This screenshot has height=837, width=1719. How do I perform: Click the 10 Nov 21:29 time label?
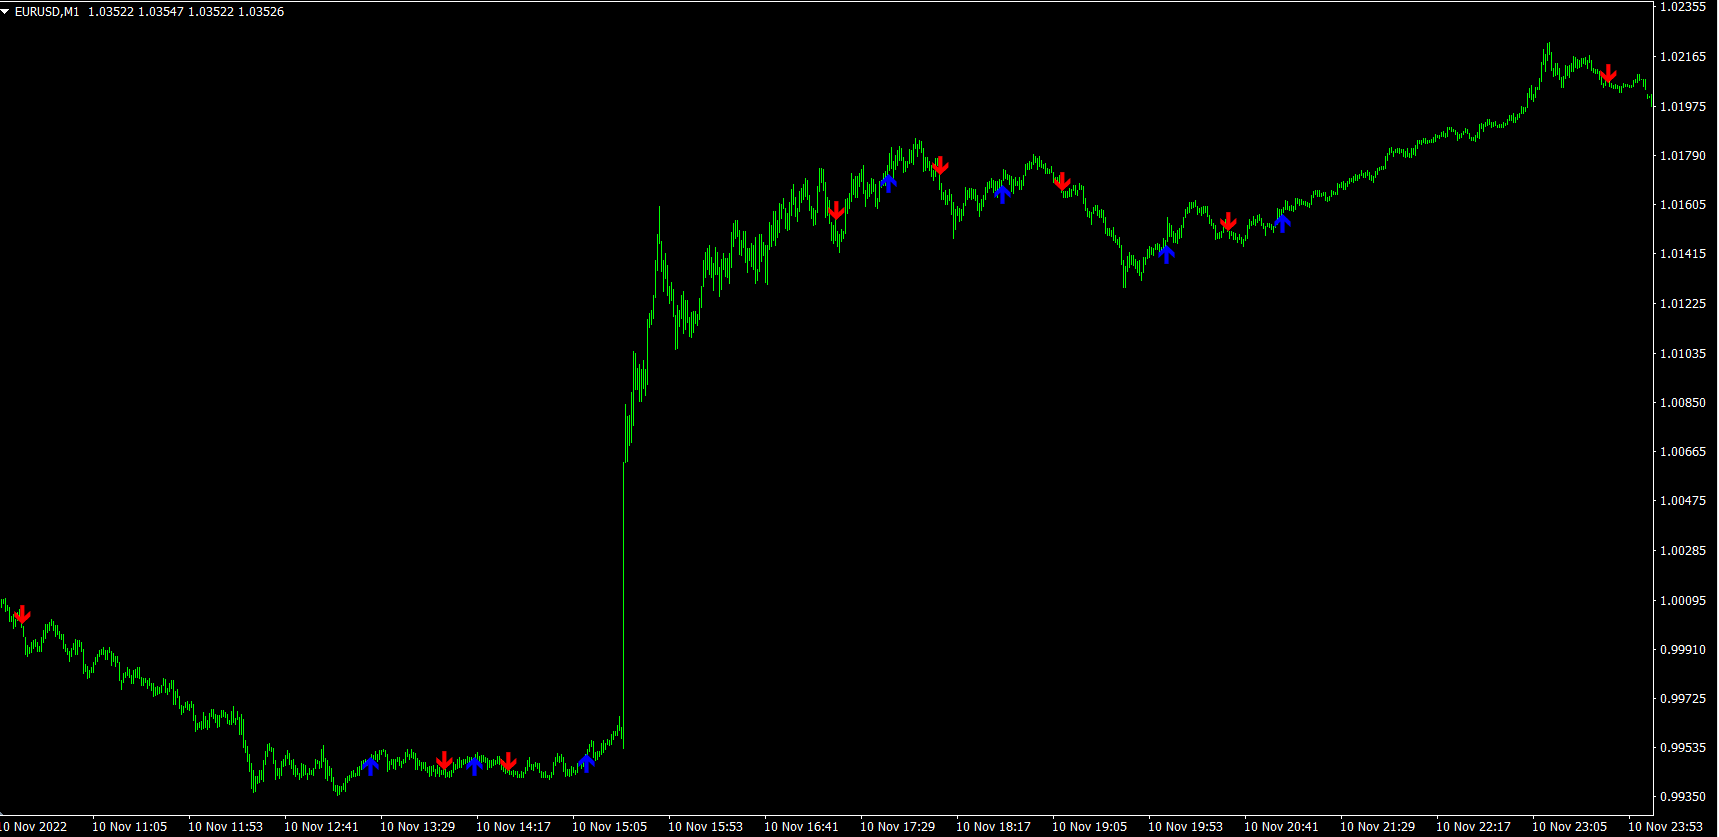coord(1378,827)
